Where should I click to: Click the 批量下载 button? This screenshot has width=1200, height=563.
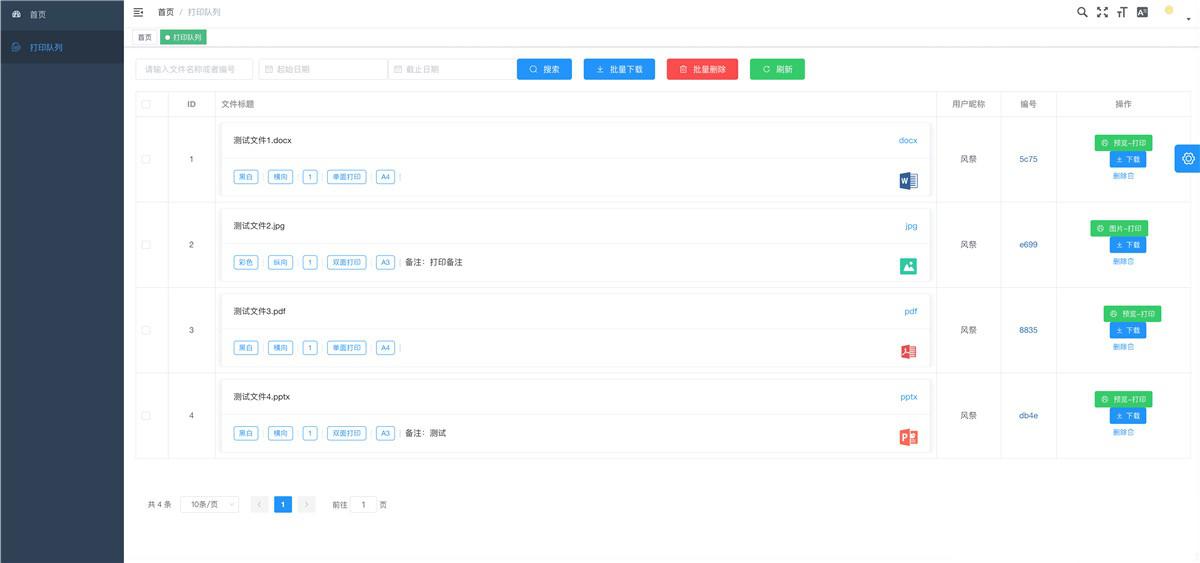tap(620, 69)
